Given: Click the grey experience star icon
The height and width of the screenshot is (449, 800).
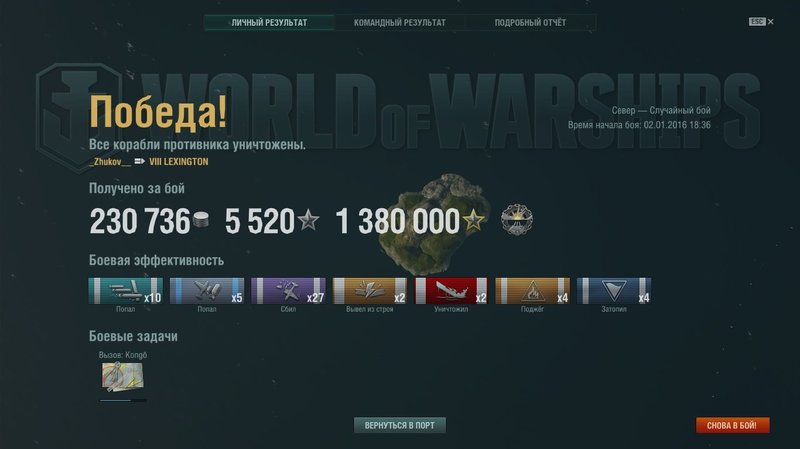Looking at the screenshot, I should (308, 220).
